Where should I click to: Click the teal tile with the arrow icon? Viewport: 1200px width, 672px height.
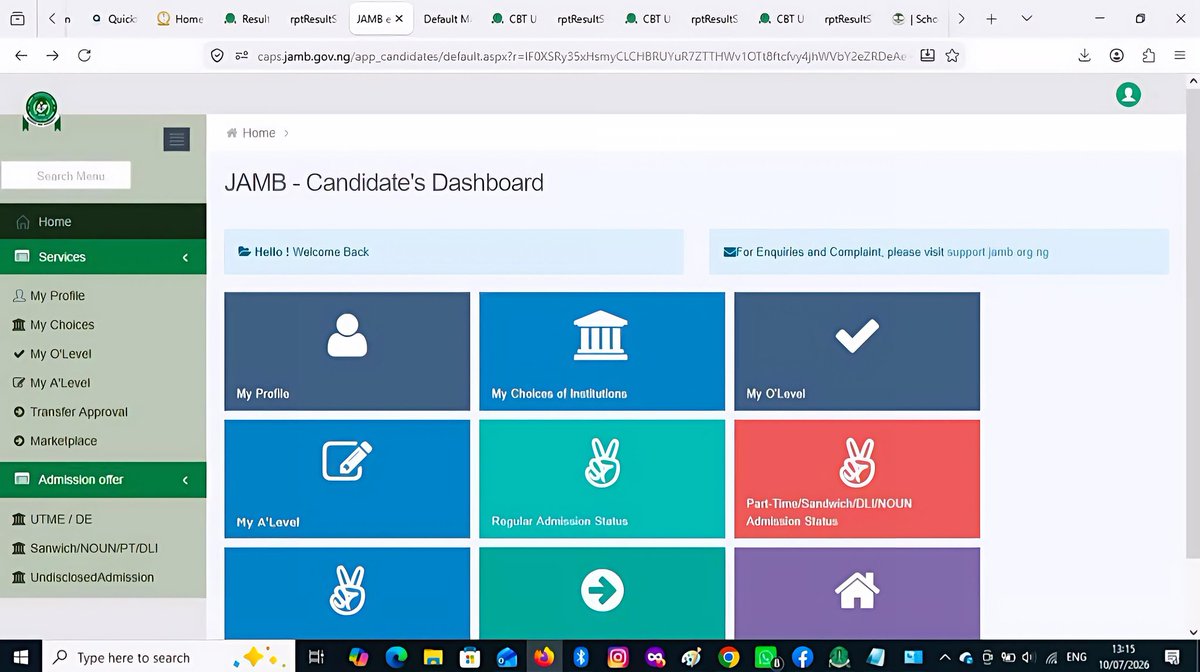coord(602,593)
